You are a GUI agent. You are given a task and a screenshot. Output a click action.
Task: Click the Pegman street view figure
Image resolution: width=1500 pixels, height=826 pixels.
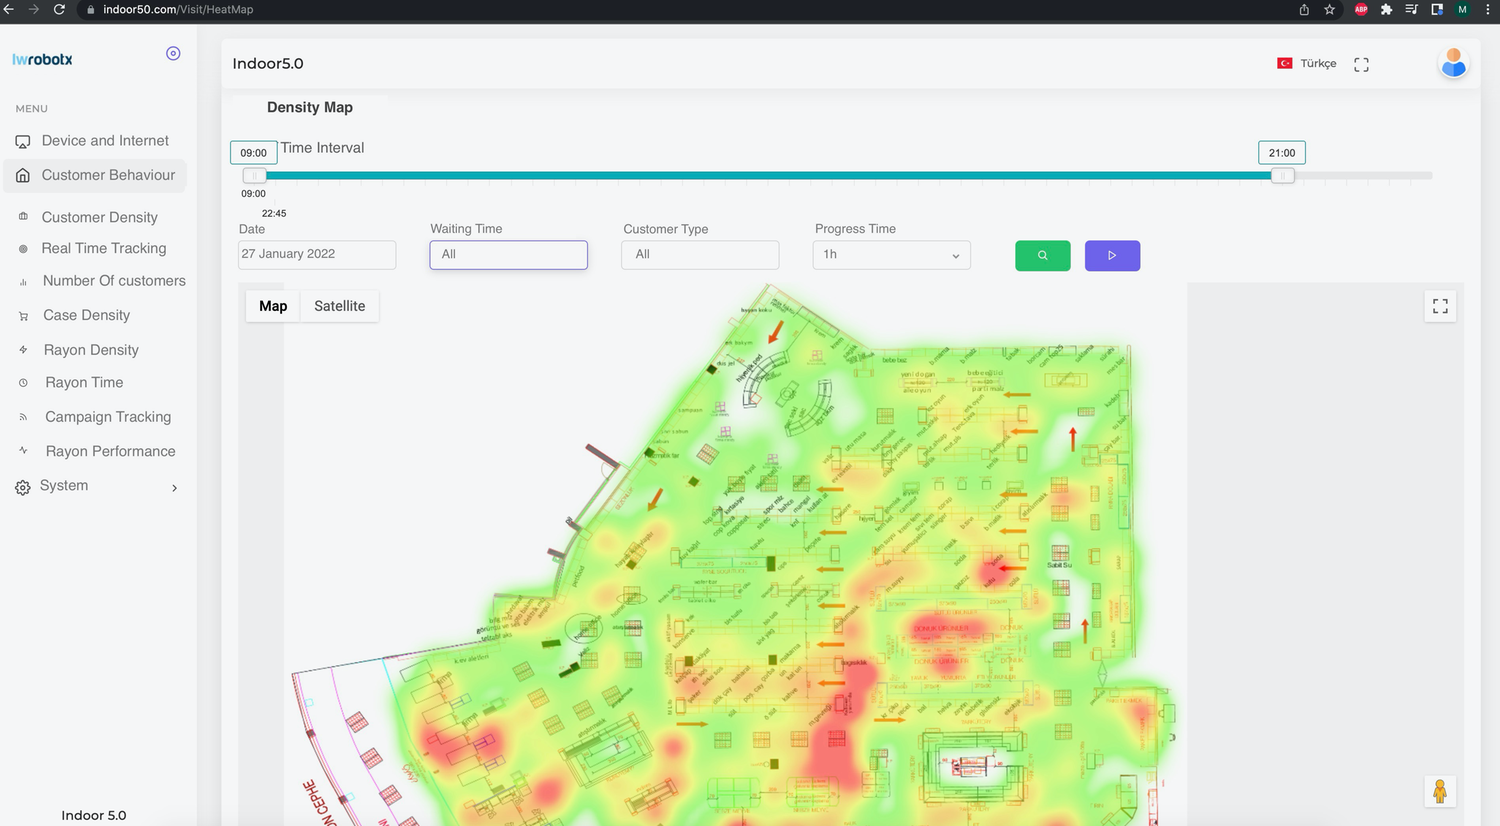(x=1440, y=790)
